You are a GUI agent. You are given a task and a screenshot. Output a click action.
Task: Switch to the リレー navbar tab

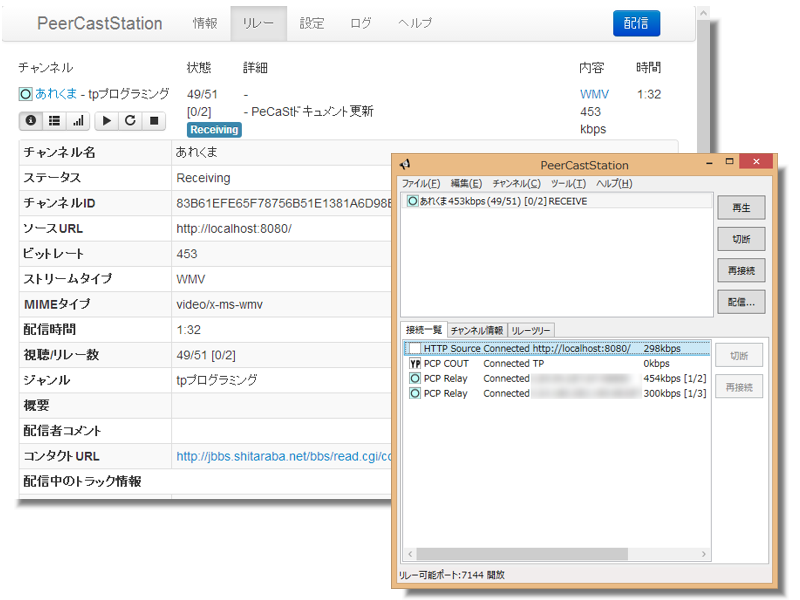click(x=259, y=23)
